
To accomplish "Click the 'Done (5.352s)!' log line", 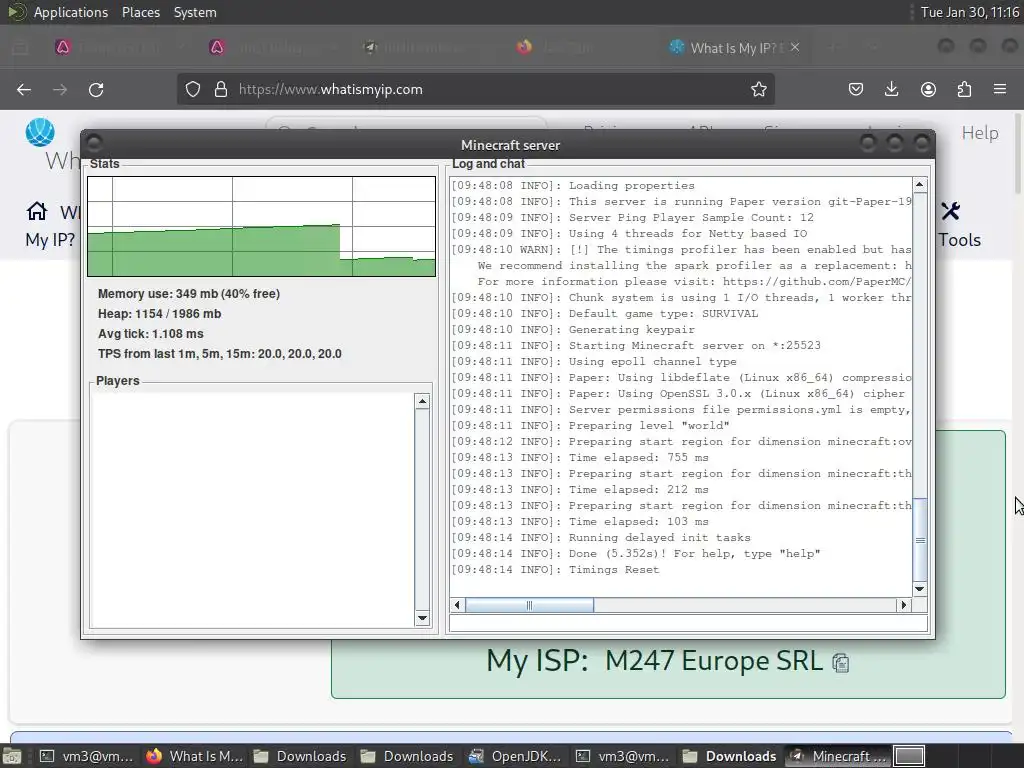I will tap(635, 554).
